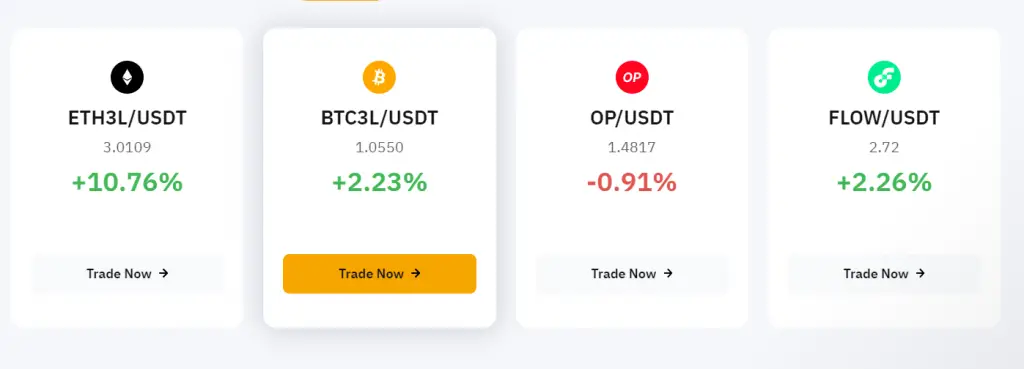Image resolution: width=1024 pixels, height=369 pixels.
Task: Click the -0.91% red change value
Action: (632, 182)
